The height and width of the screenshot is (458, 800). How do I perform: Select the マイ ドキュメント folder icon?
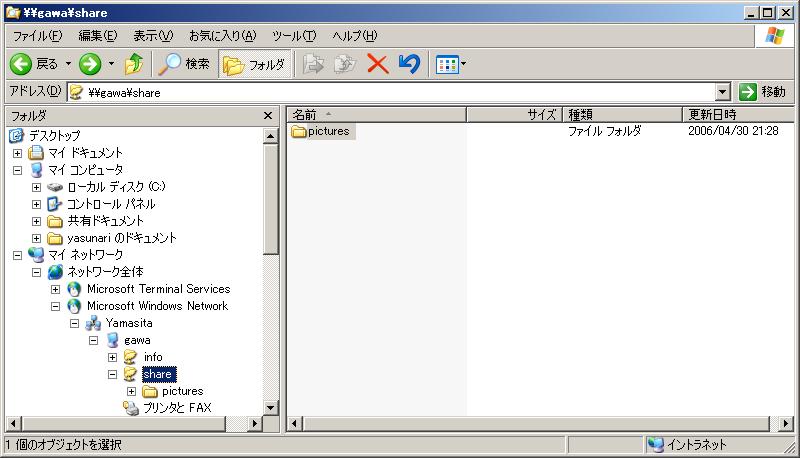[36, 152]
